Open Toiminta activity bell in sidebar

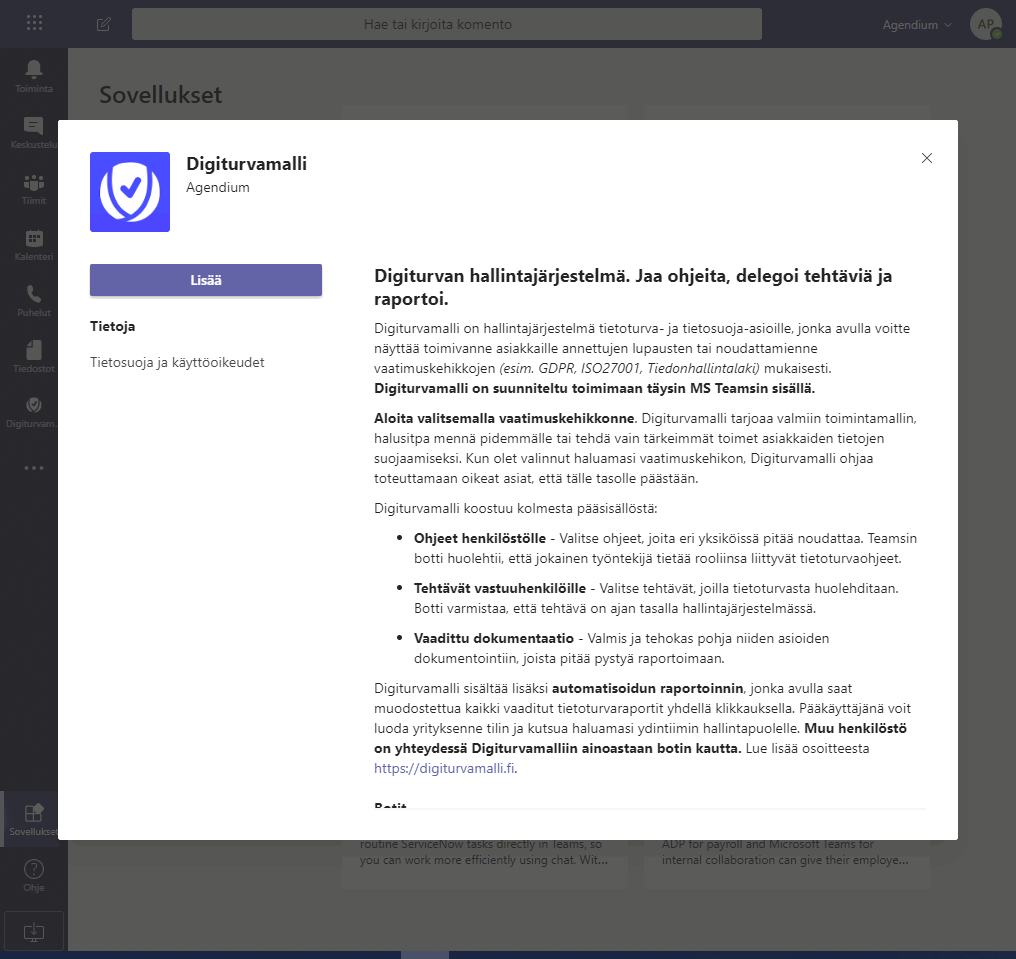(34, 76)
